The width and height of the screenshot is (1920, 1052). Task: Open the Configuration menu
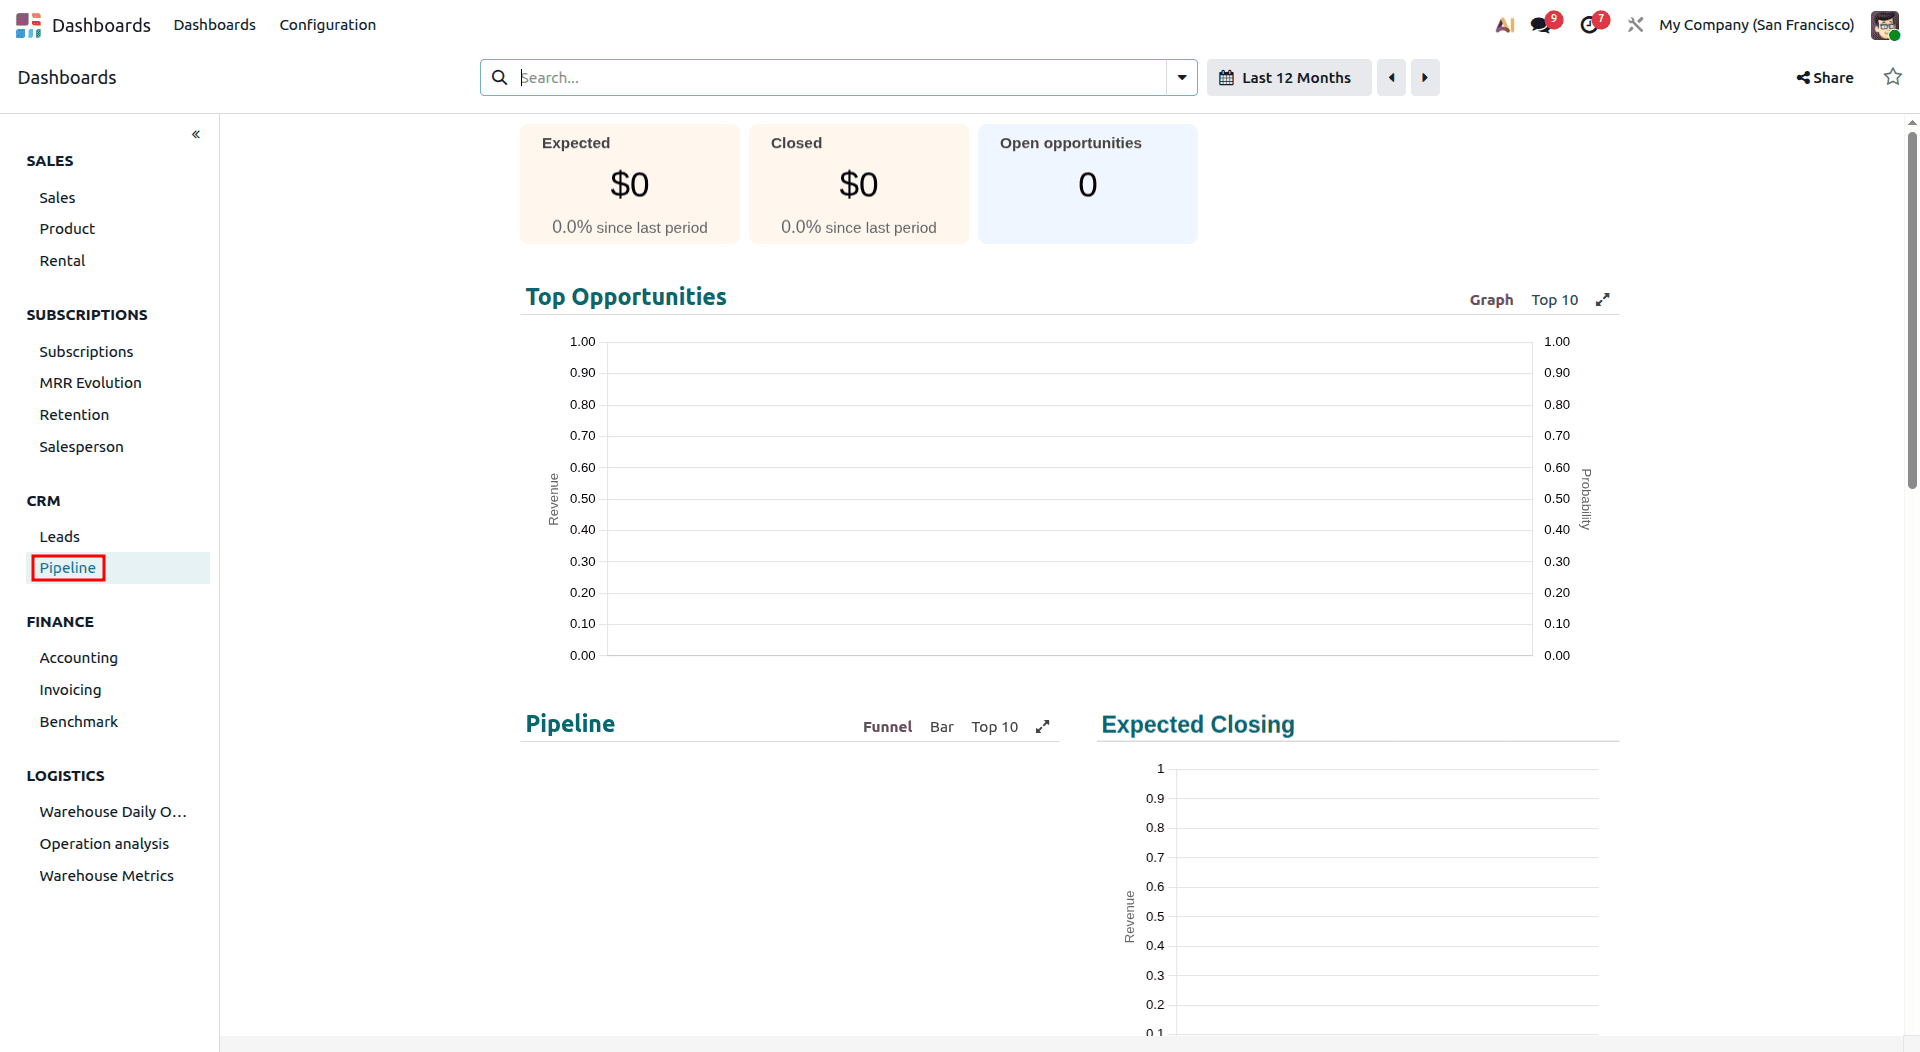(x=328, y=25)
